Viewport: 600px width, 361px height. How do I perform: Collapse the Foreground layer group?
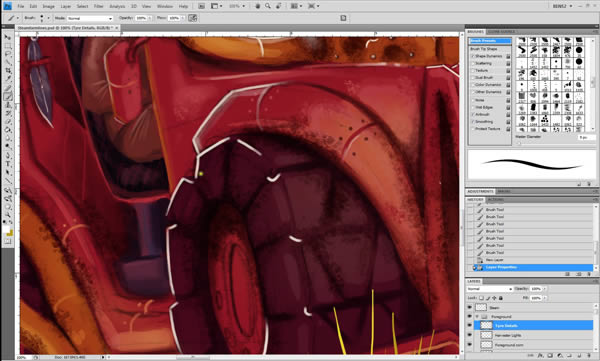click(477, 317)
